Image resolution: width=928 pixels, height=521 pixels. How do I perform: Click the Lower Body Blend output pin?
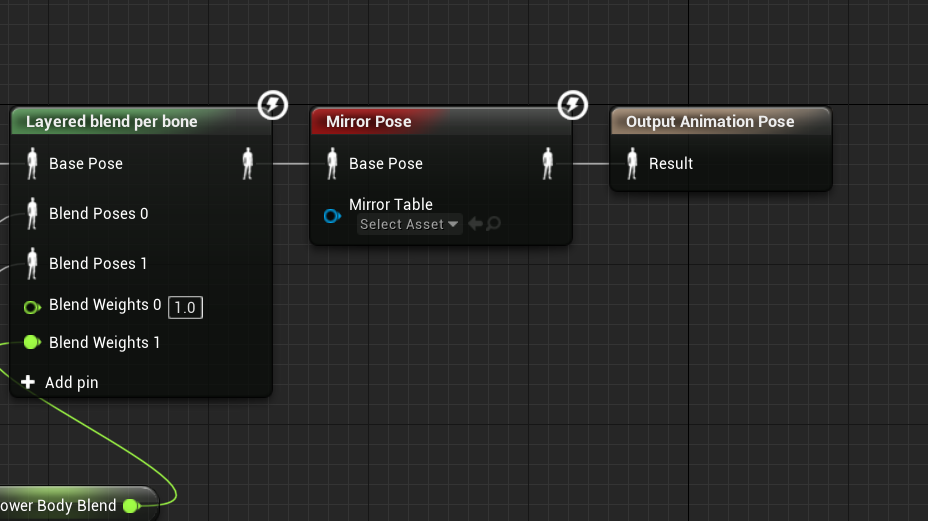tap(131, 506)
